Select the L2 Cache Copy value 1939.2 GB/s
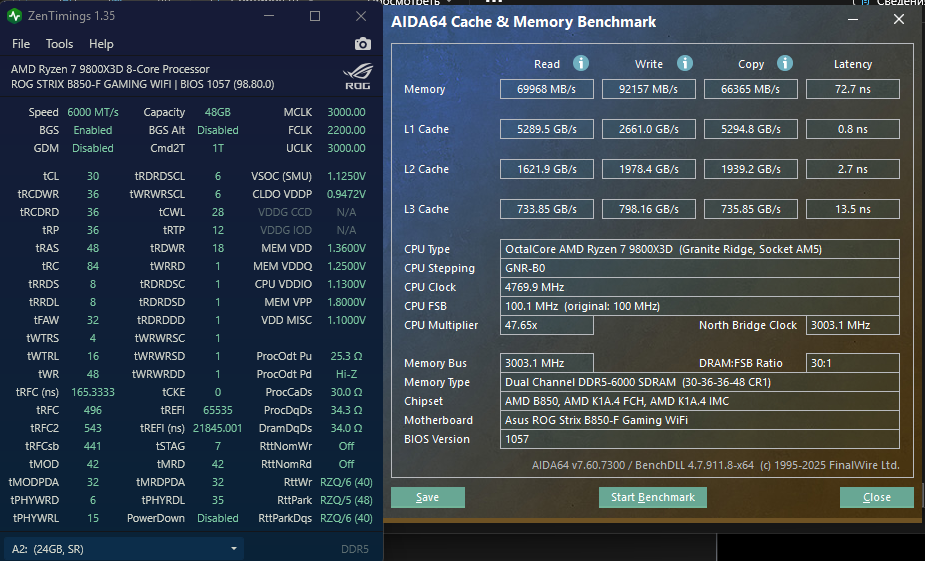Screen dimensions: 925x561 tap(751, 169)
